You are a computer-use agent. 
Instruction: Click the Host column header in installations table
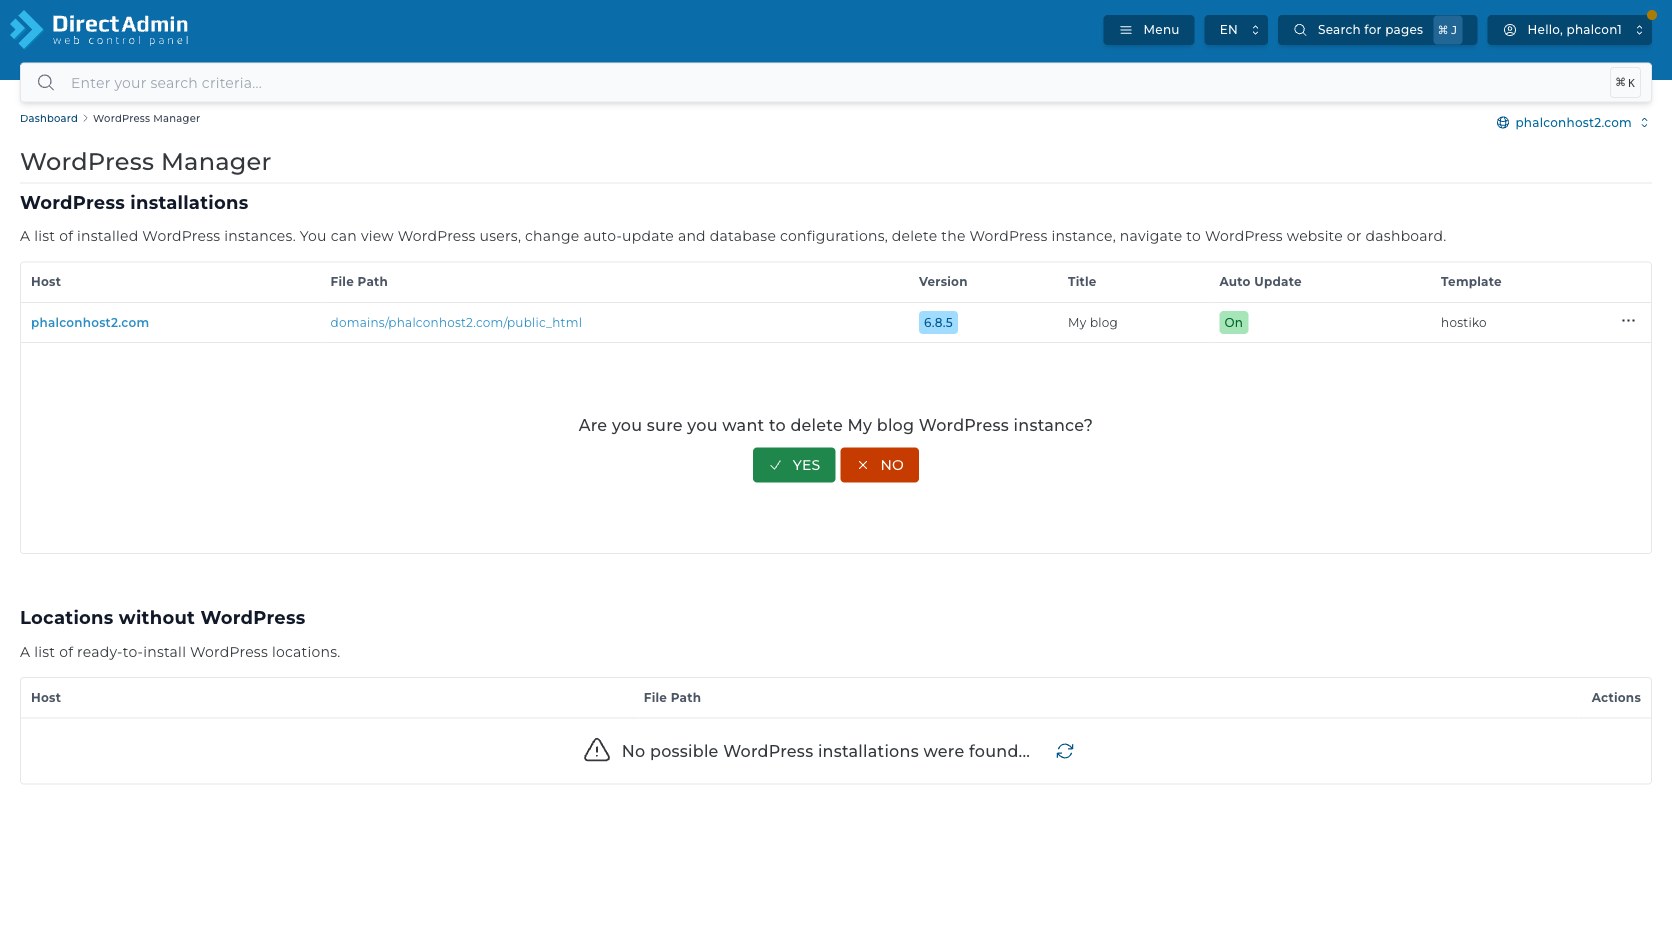tap(46, 282)
